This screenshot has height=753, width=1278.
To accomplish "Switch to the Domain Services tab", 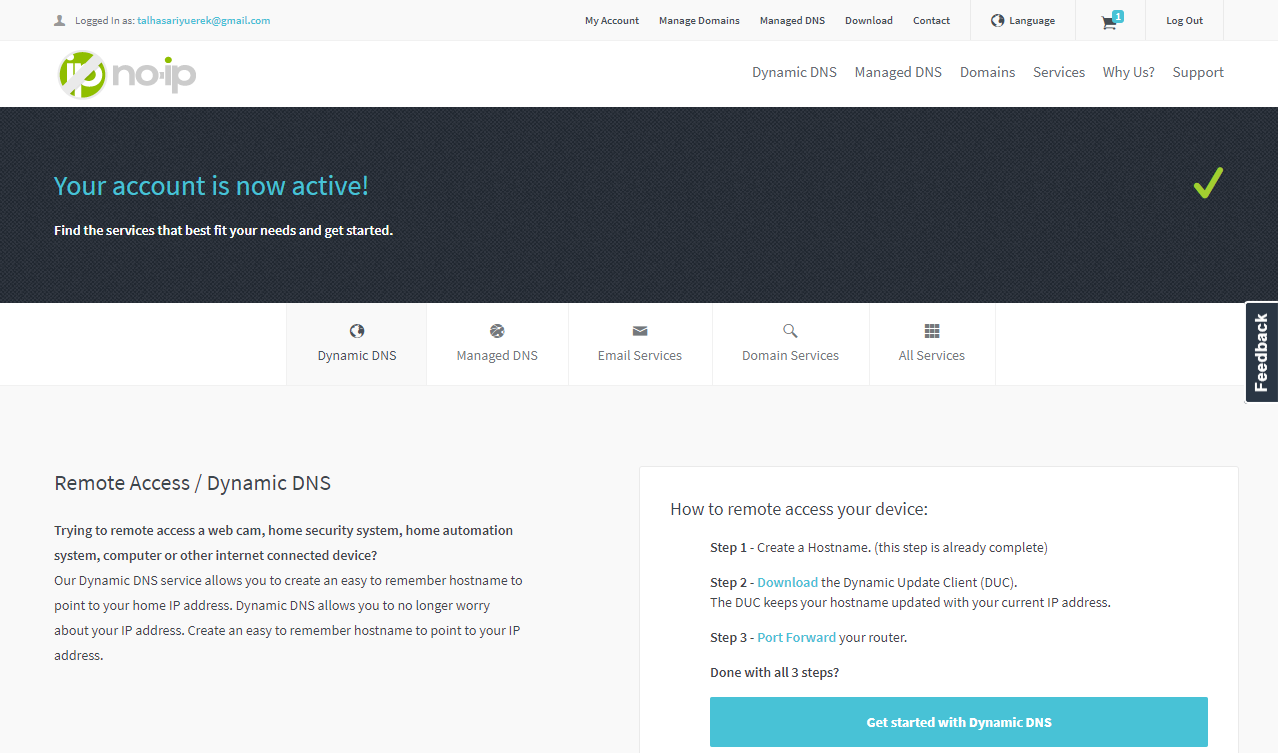I will click(790, 344).
